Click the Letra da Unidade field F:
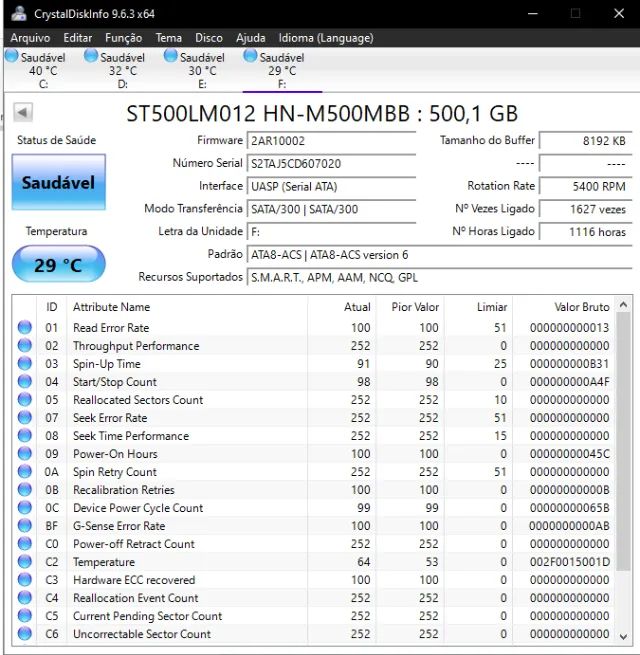This screenshot has height=655, width=640. click(x=332, y=232)
